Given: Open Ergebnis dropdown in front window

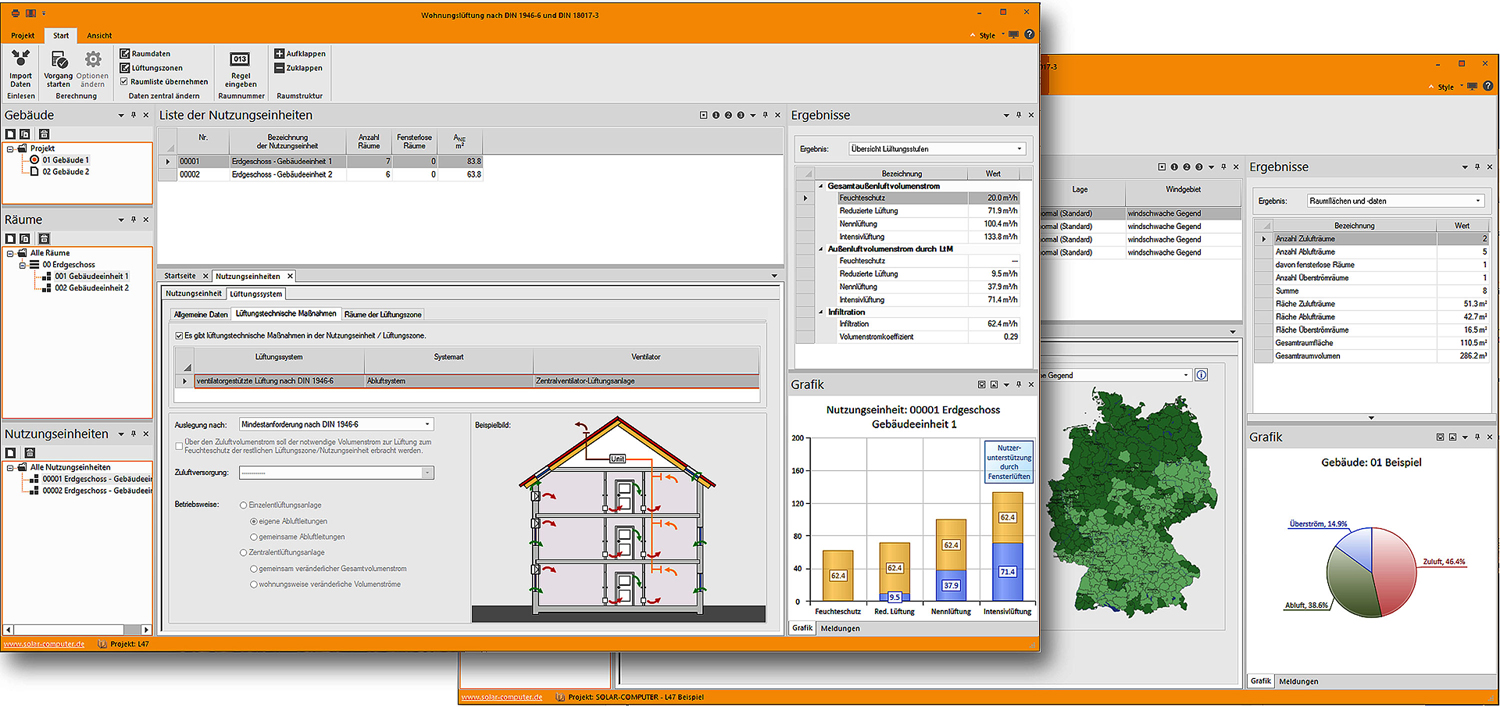Looking at the screenshot, I should coord(937,149).
